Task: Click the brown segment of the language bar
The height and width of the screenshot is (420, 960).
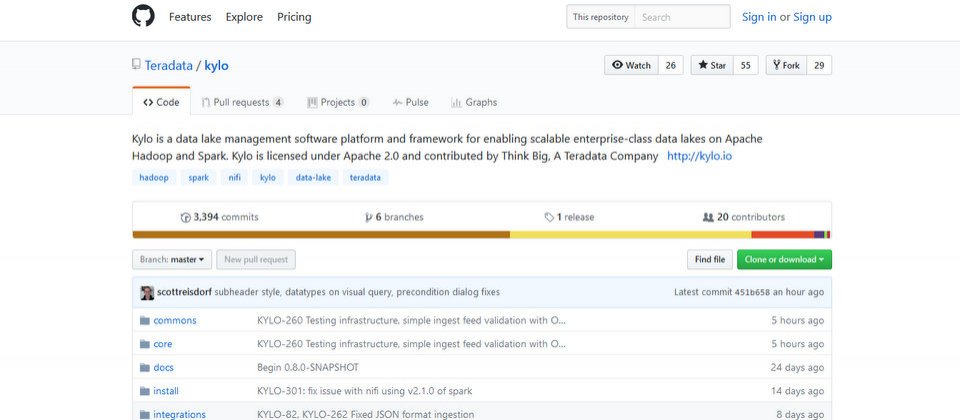Action: click(x=321, y=234)
